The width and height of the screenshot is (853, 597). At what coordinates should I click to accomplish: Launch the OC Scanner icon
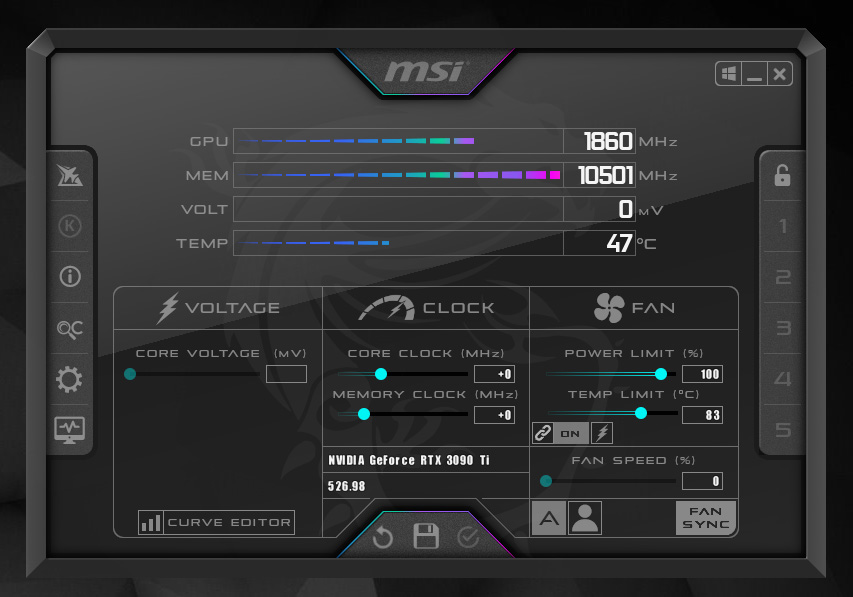coord(70,328)
